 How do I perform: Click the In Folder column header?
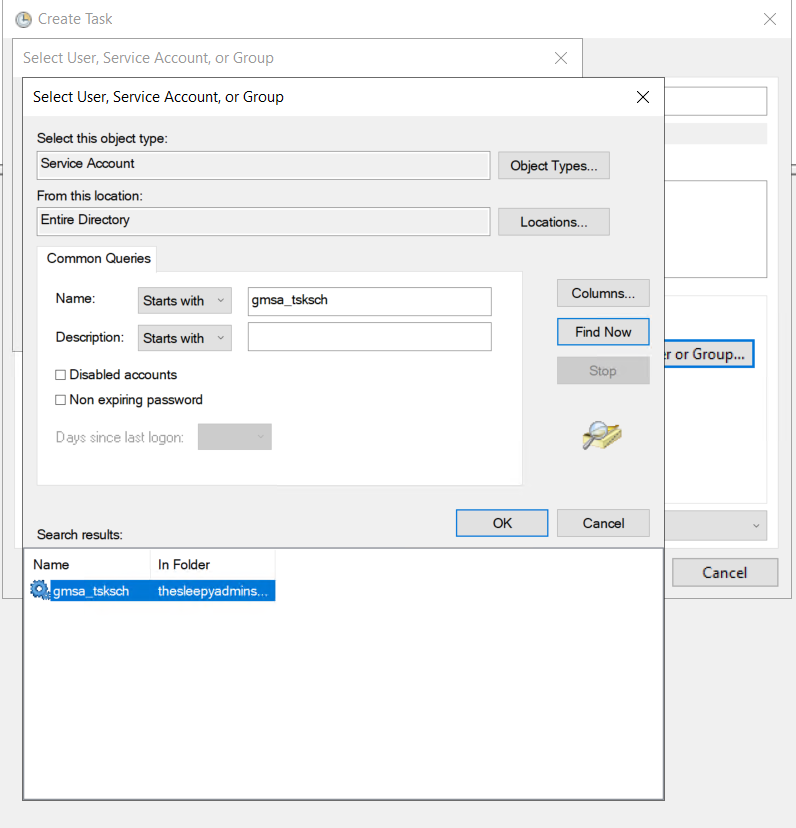[x=184, y=564]
